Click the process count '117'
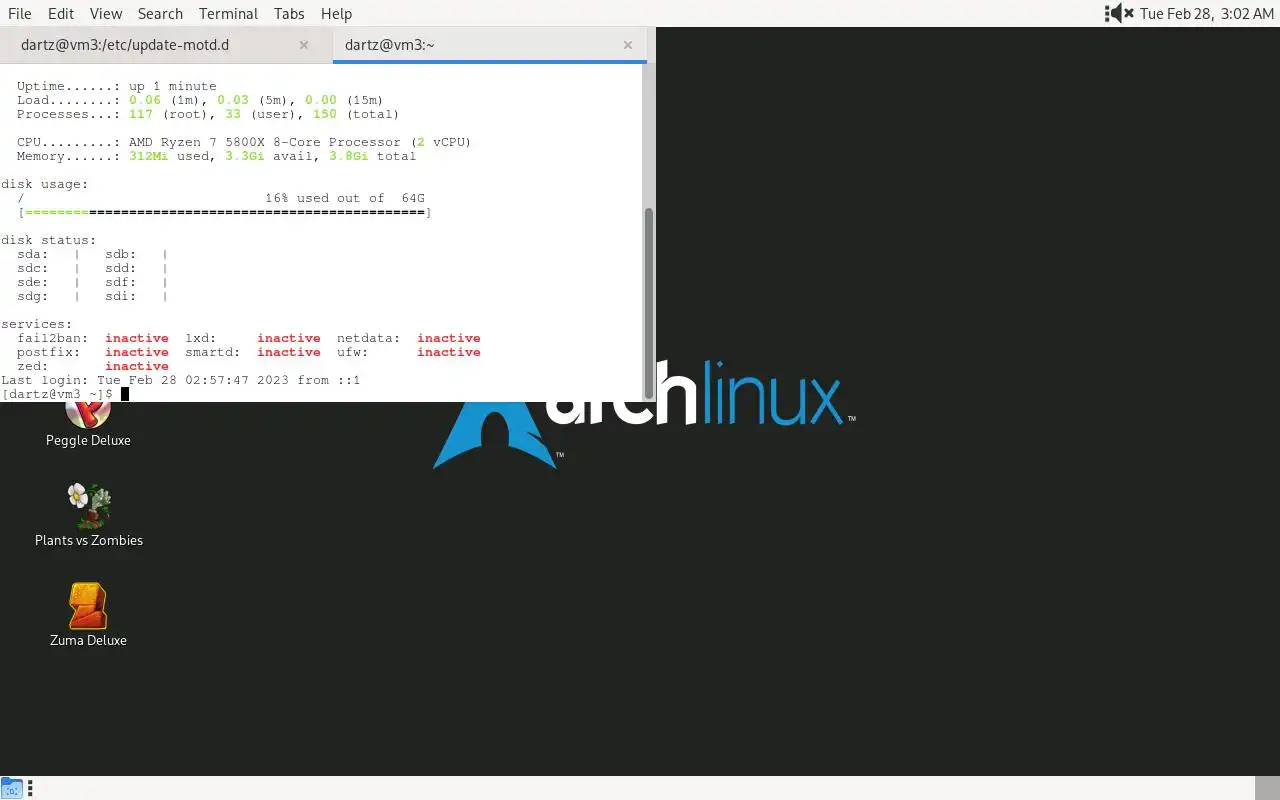The width and height of the screenshot is (1280, 800). 141,114
